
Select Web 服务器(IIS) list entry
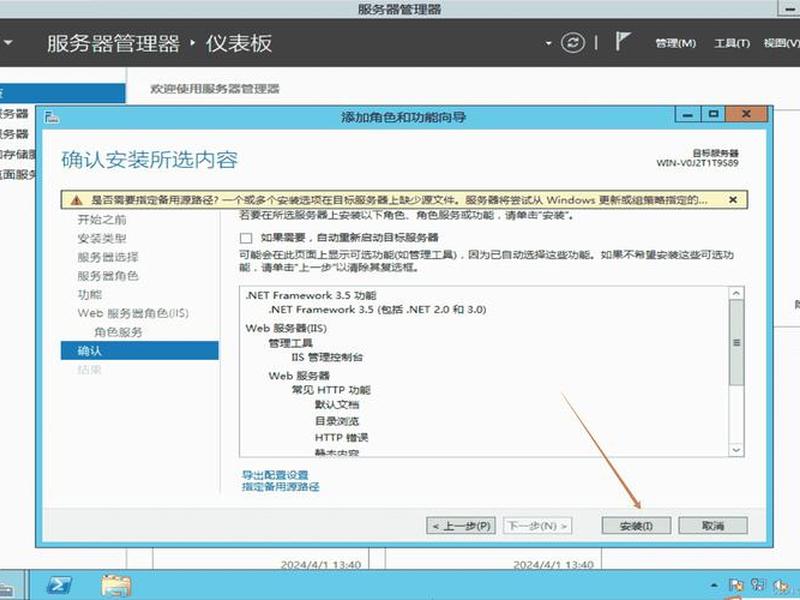pos(286,328)
